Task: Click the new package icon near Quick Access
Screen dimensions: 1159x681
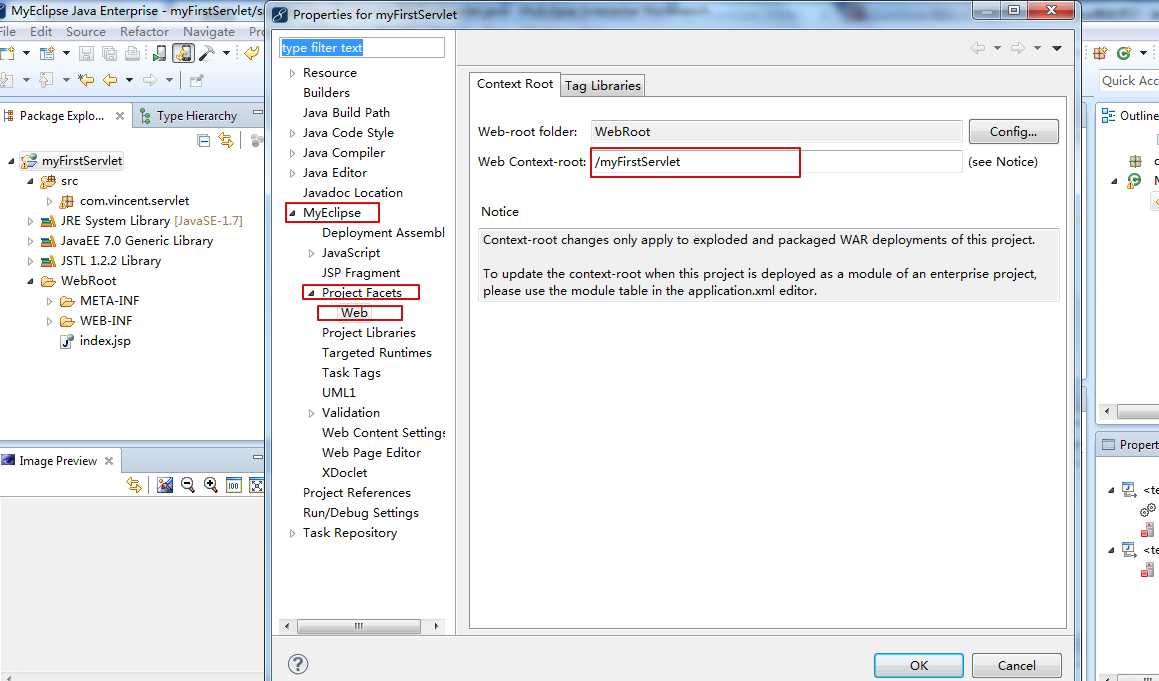Action: tap(1101, 53)
